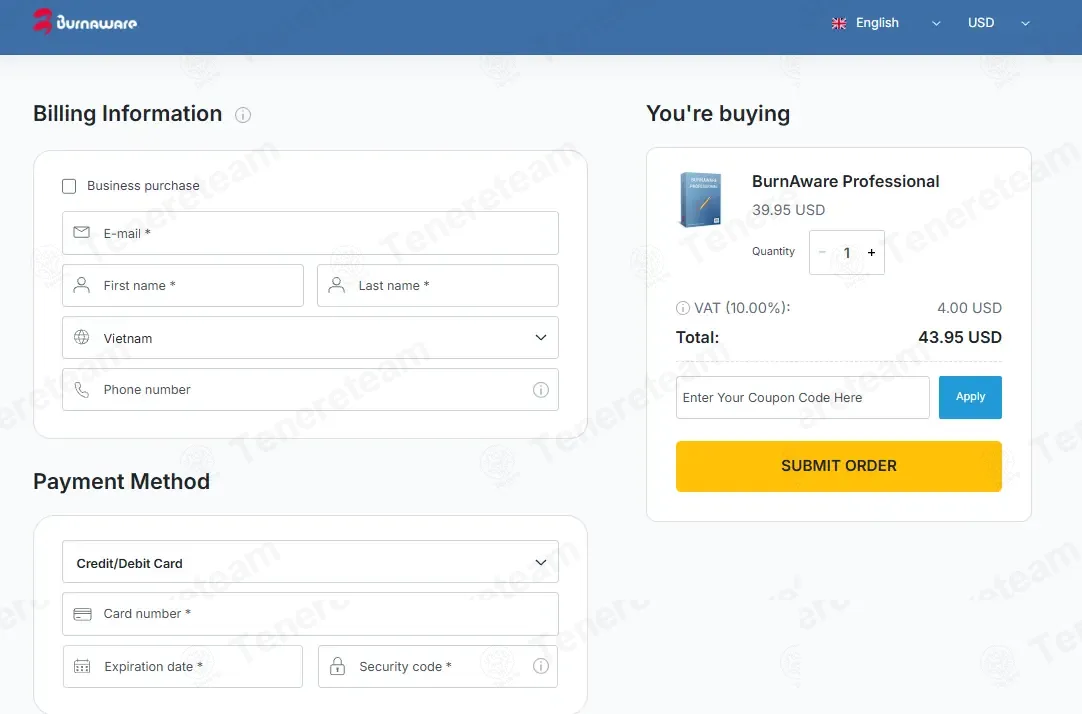
Task: Open the USD currency dropdown
Action: click(x=999, y=23)
